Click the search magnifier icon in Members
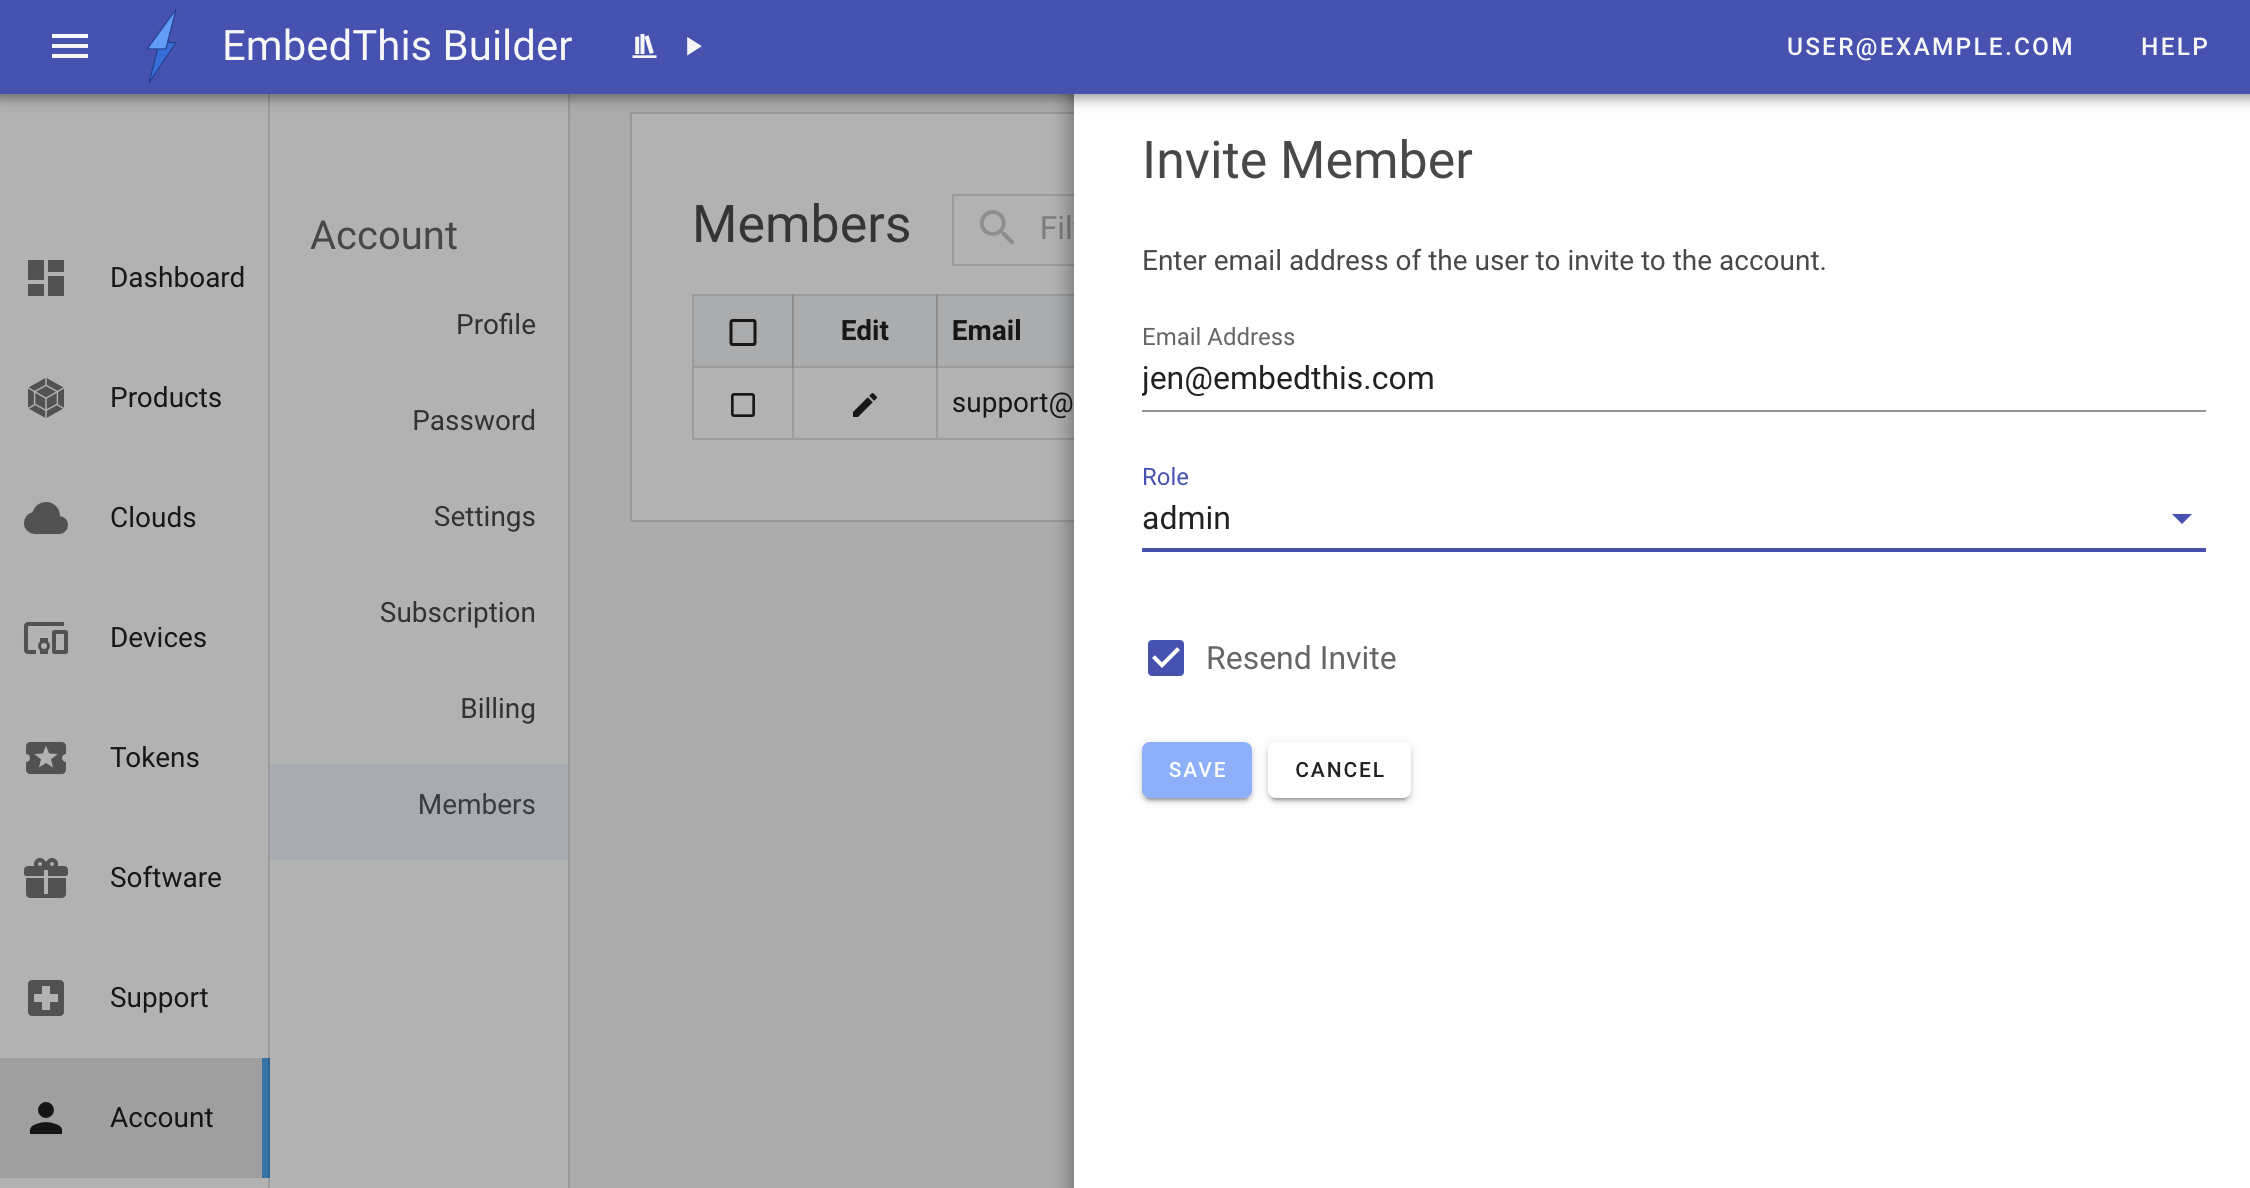Screen dimensions: 2250x1188 996,227
